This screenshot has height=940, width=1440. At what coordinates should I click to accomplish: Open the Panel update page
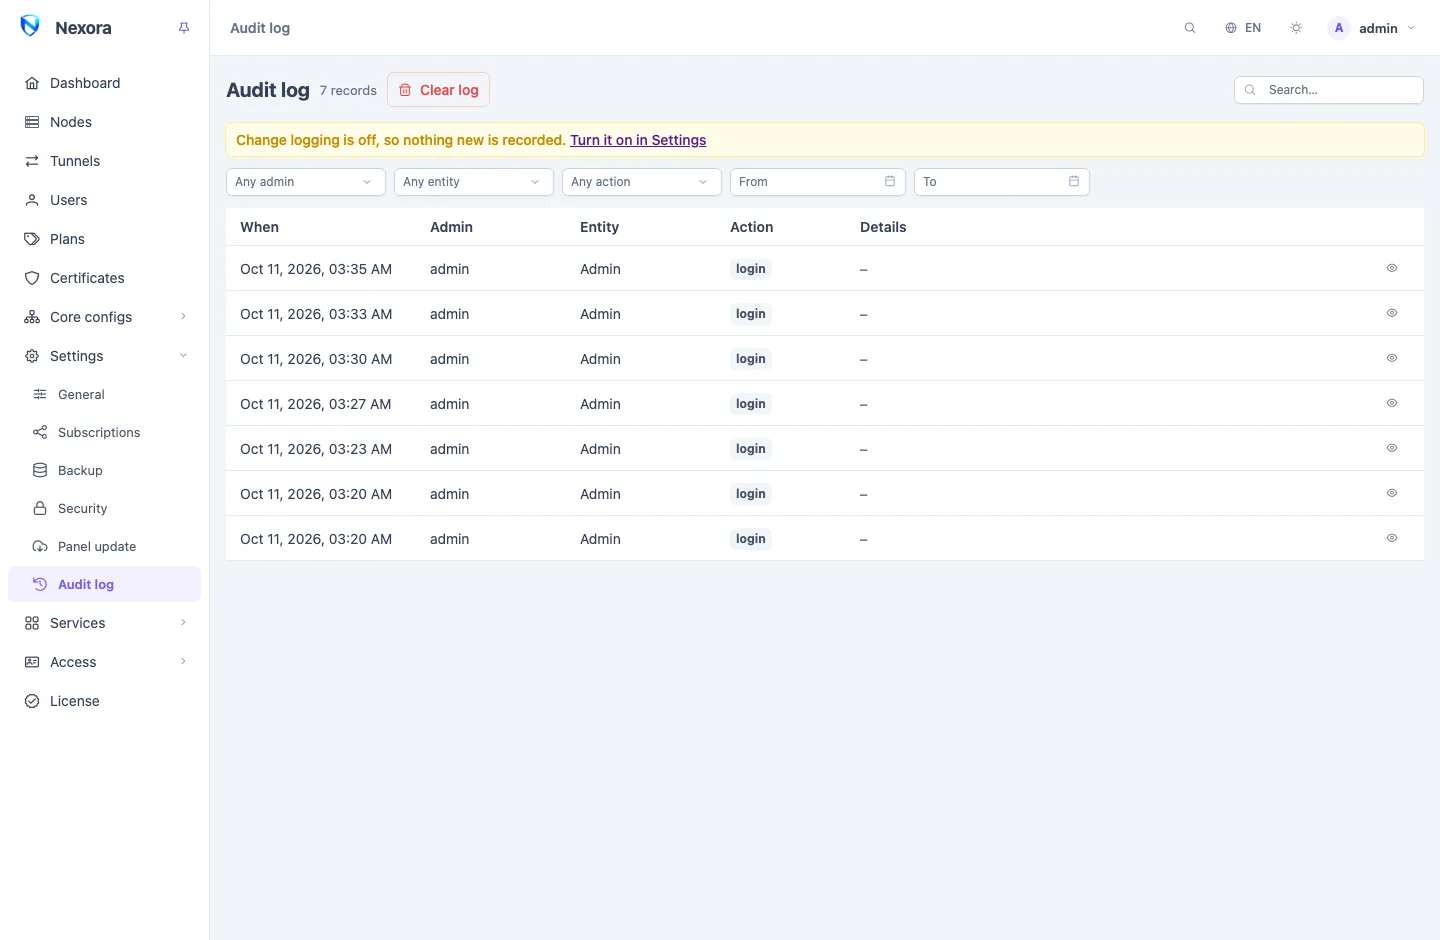click(105, 546)
